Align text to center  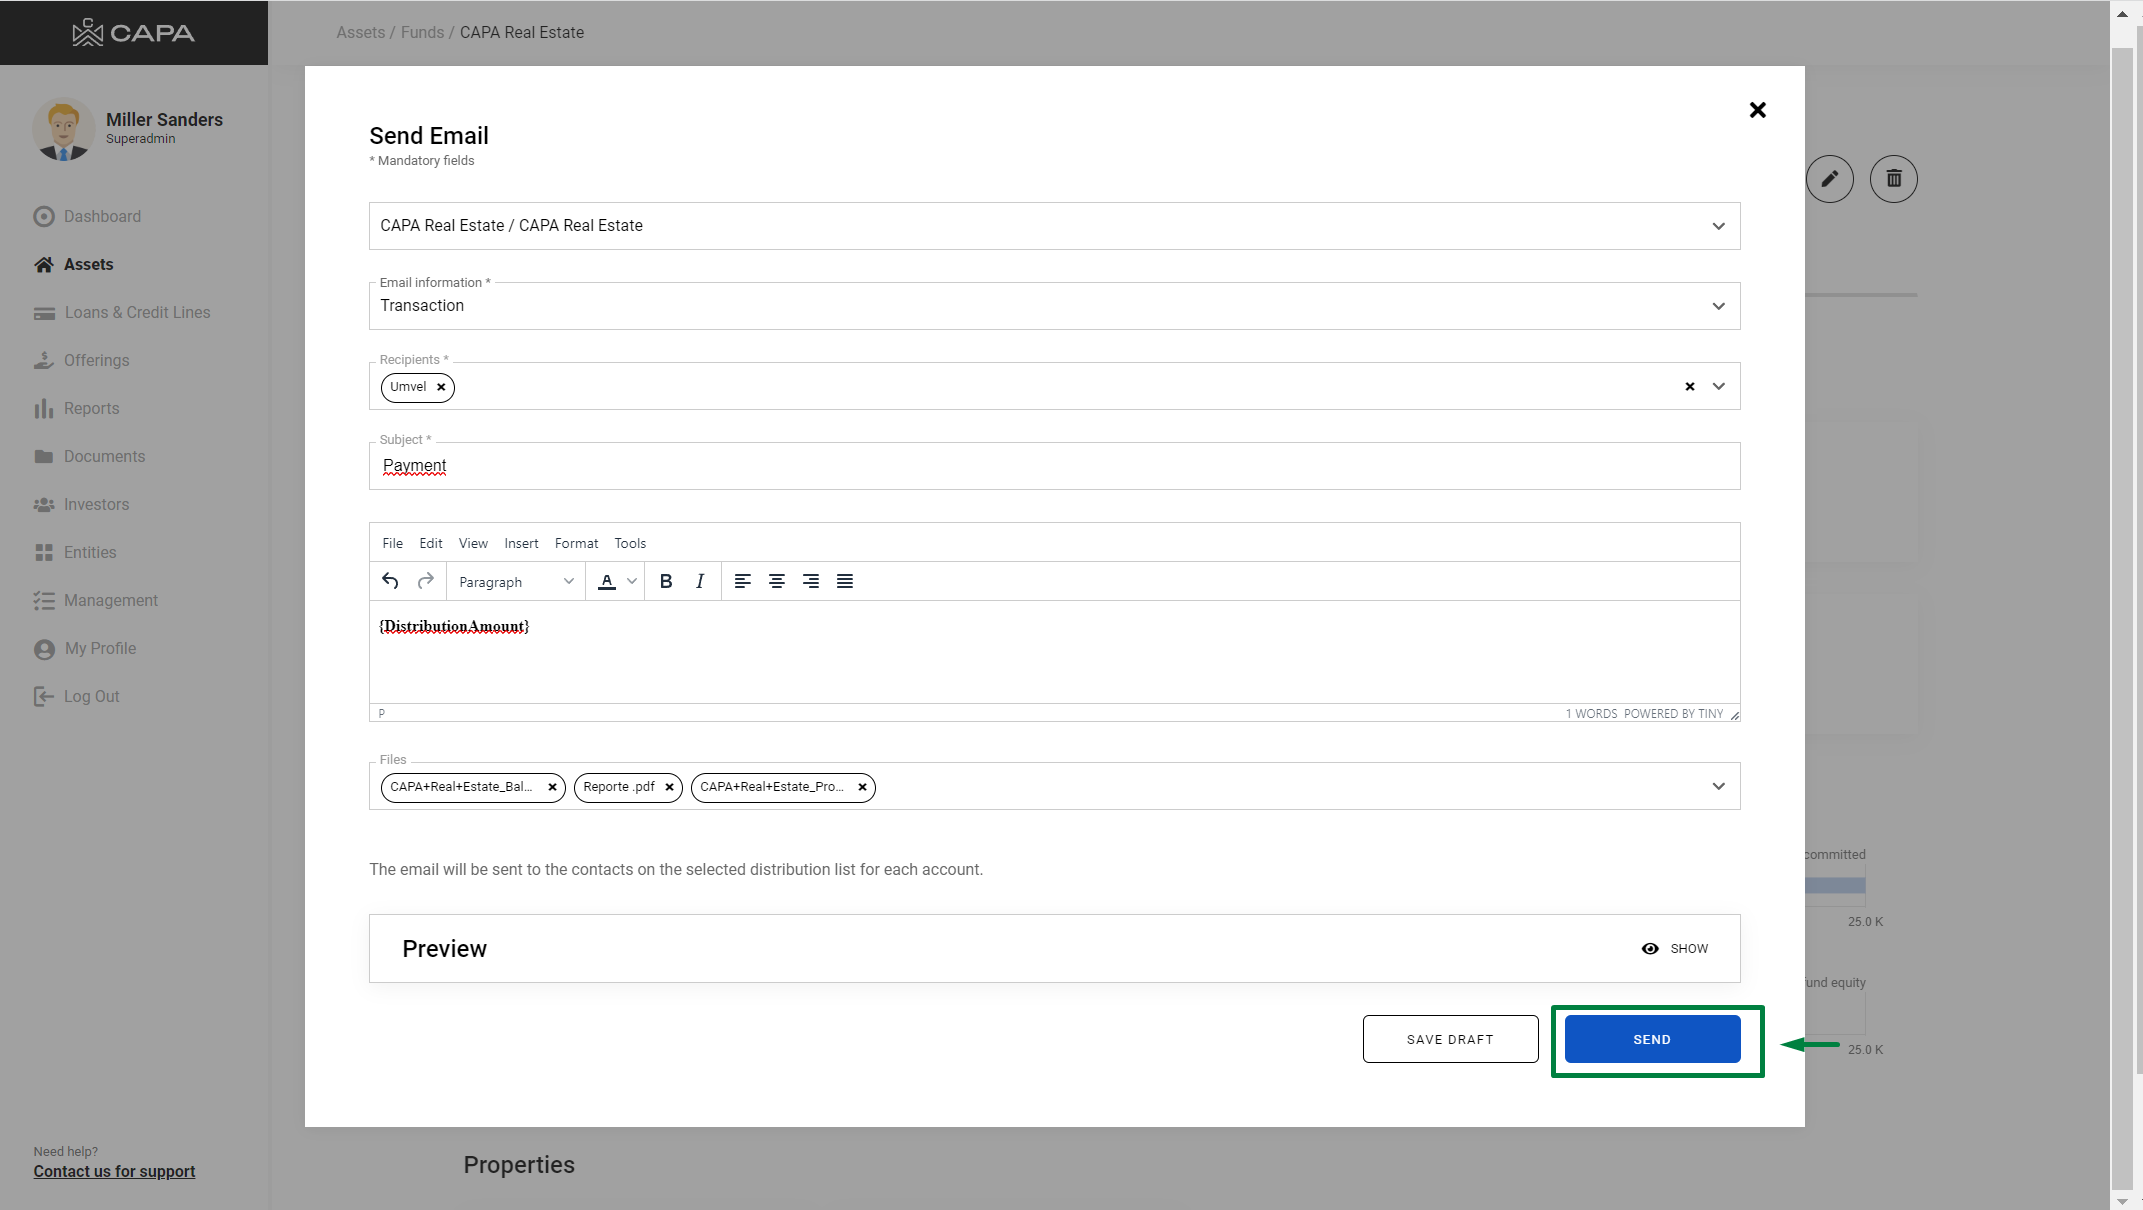[x=776, y=581]
